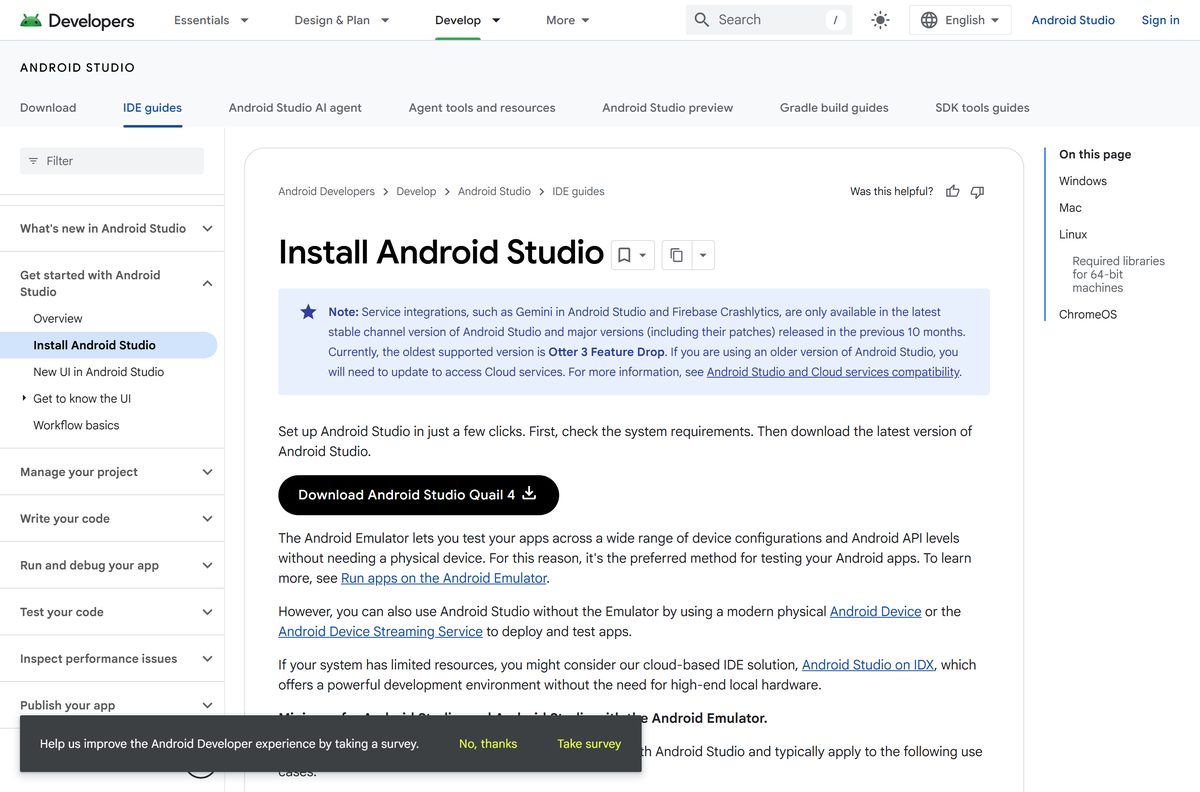Jump to Windows section in page outline
This screenshot has height=792, width=1200.
pos(1083,181)
